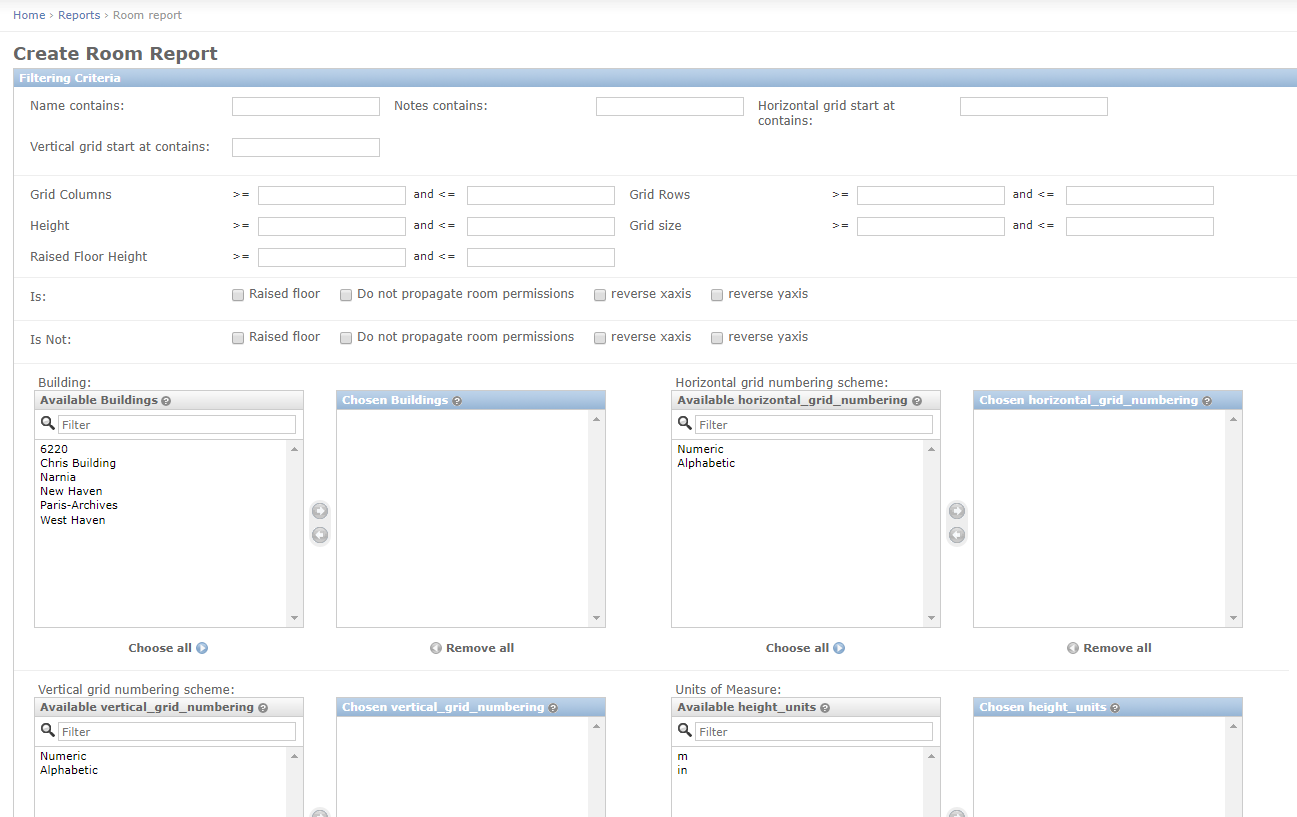Click the Buildings remove-left arrow icon

tap(320, 535)
